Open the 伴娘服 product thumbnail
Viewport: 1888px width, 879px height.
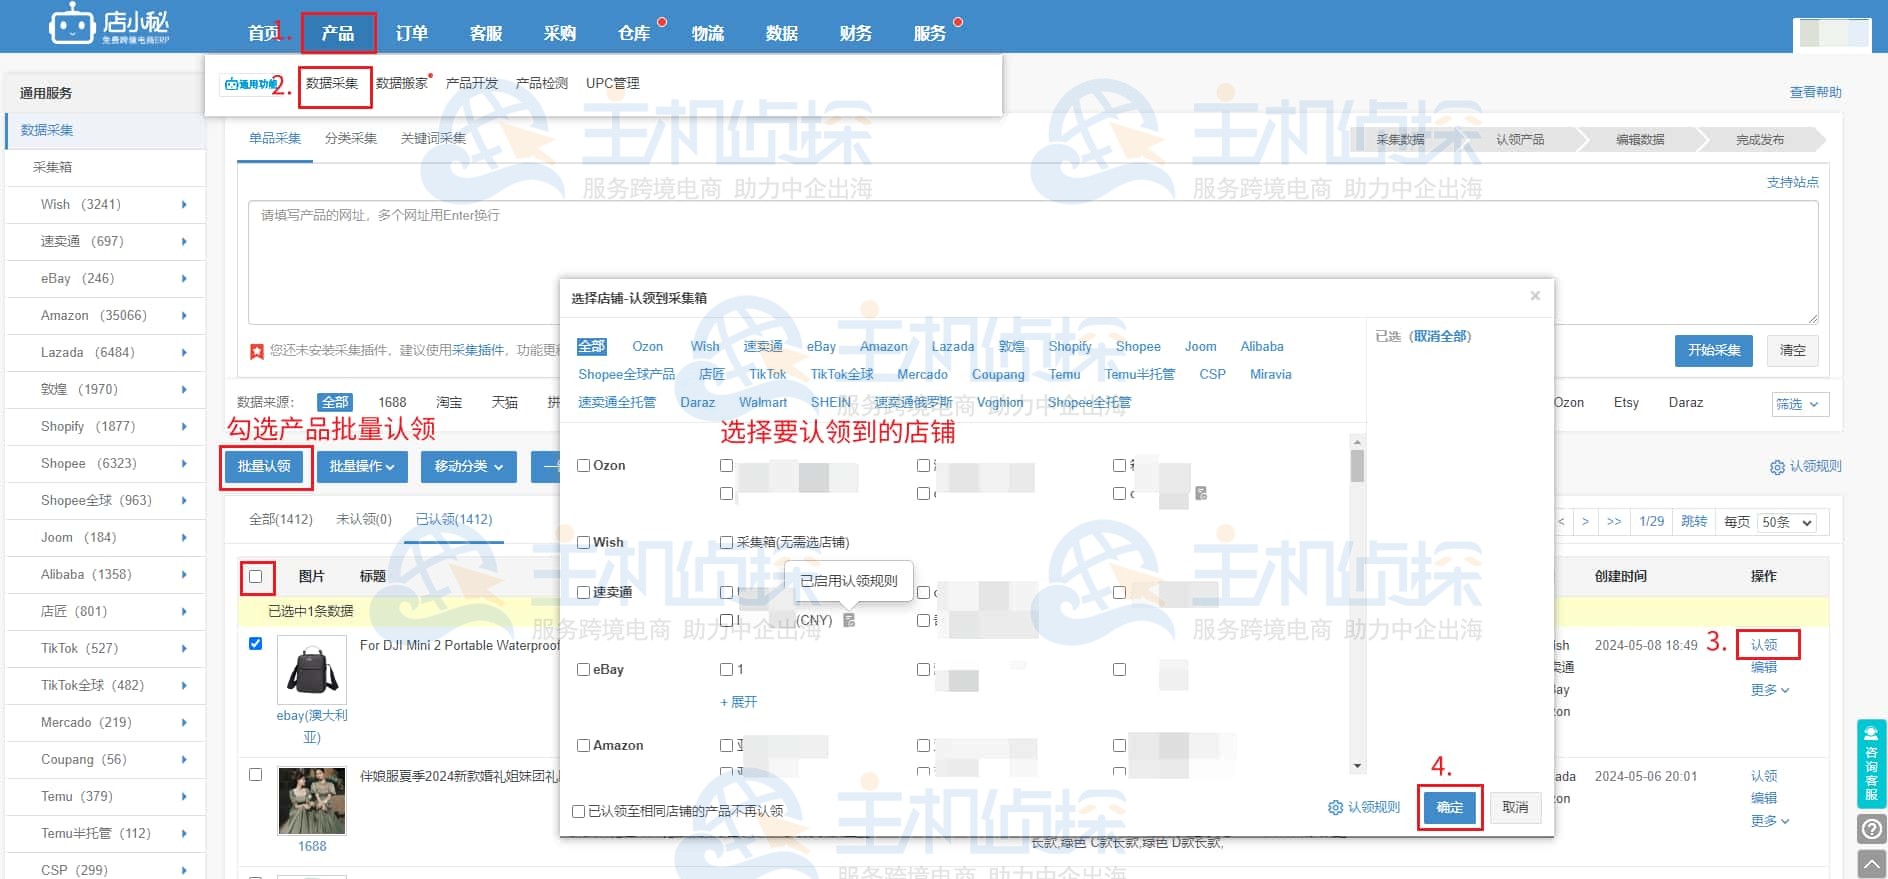(312, 800)
